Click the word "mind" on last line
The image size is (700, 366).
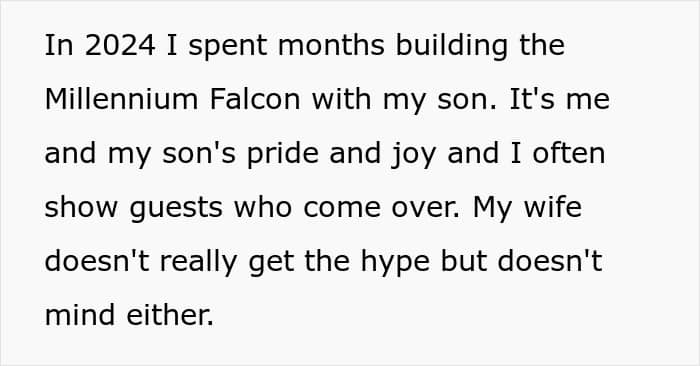(80, 315)
